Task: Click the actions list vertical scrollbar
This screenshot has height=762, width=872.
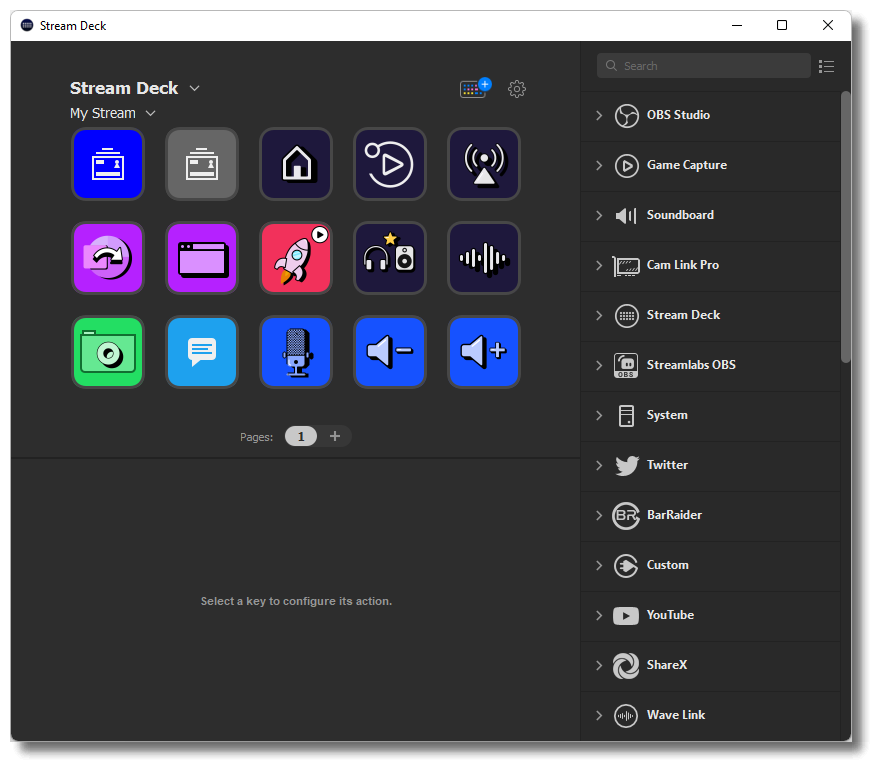Action: [846, 227]
